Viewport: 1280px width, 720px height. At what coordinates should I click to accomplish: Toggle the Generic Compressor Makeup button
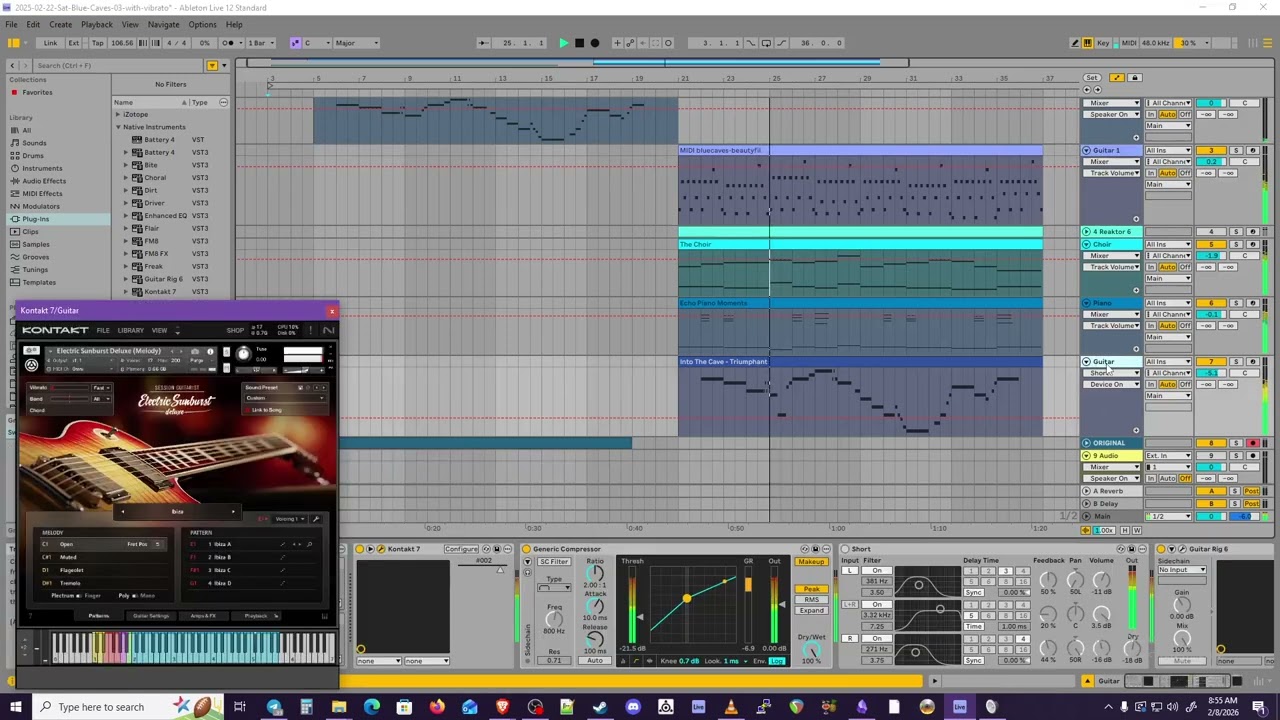pos(811,562)
